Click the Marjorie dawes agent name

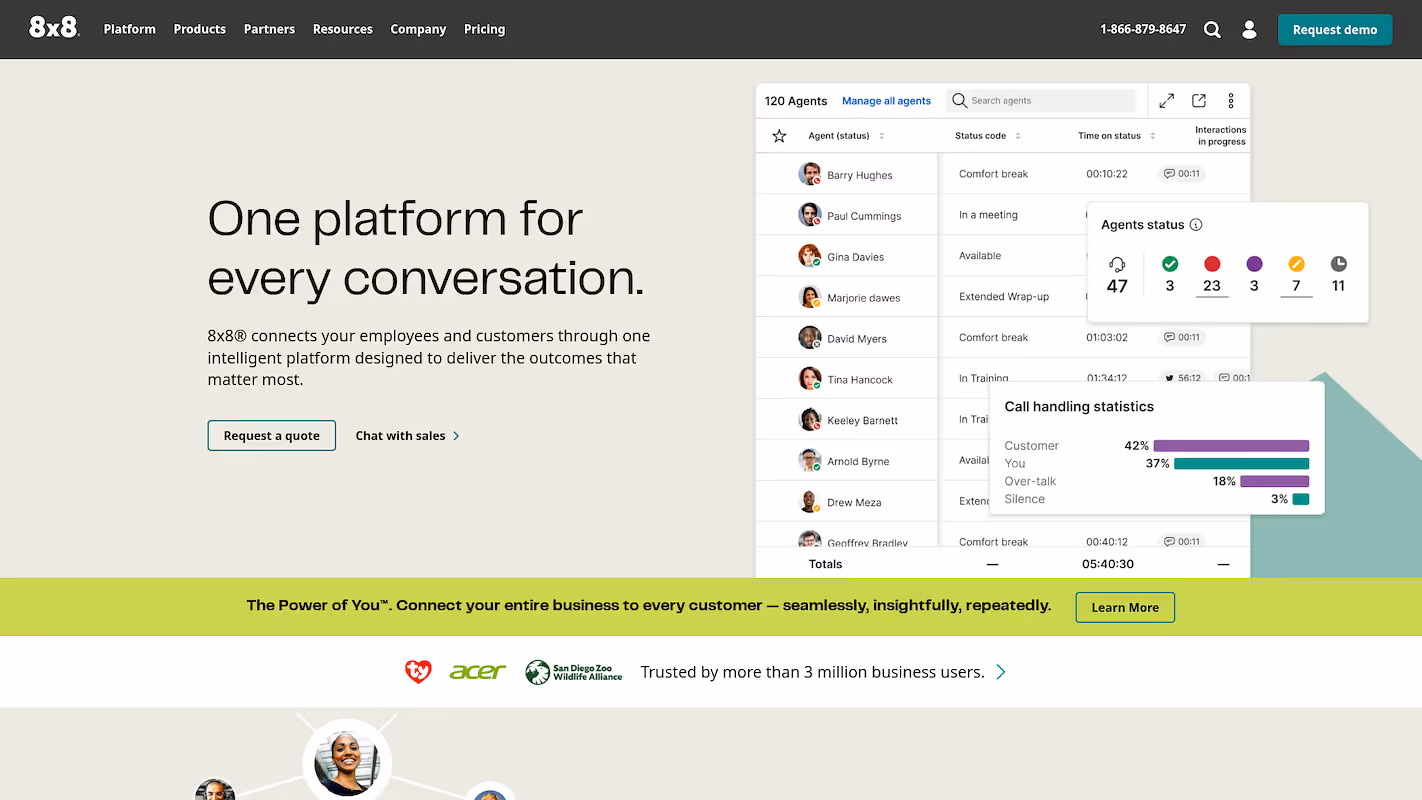point(864,298)
